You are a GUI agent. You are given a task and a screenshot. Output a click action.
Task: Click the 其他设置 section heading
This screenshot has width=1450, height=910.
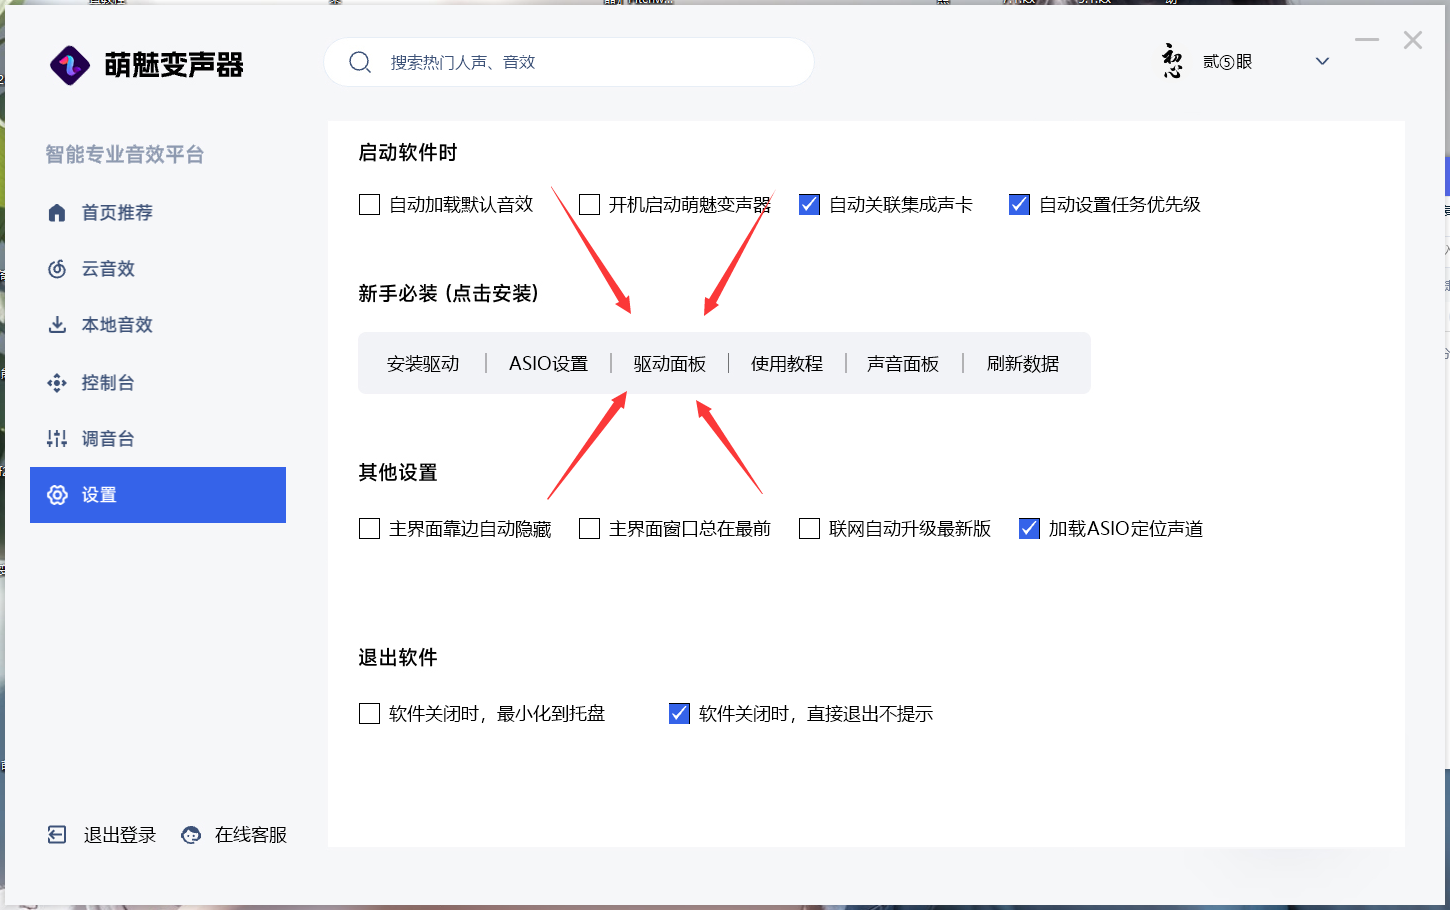pos(398,473)
